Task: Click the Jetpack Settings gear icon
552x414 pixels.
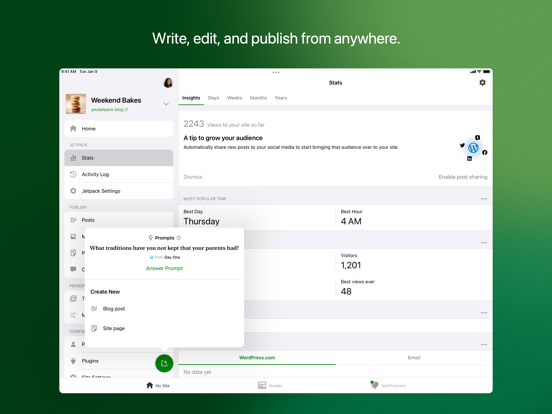Action: [73, 191]
